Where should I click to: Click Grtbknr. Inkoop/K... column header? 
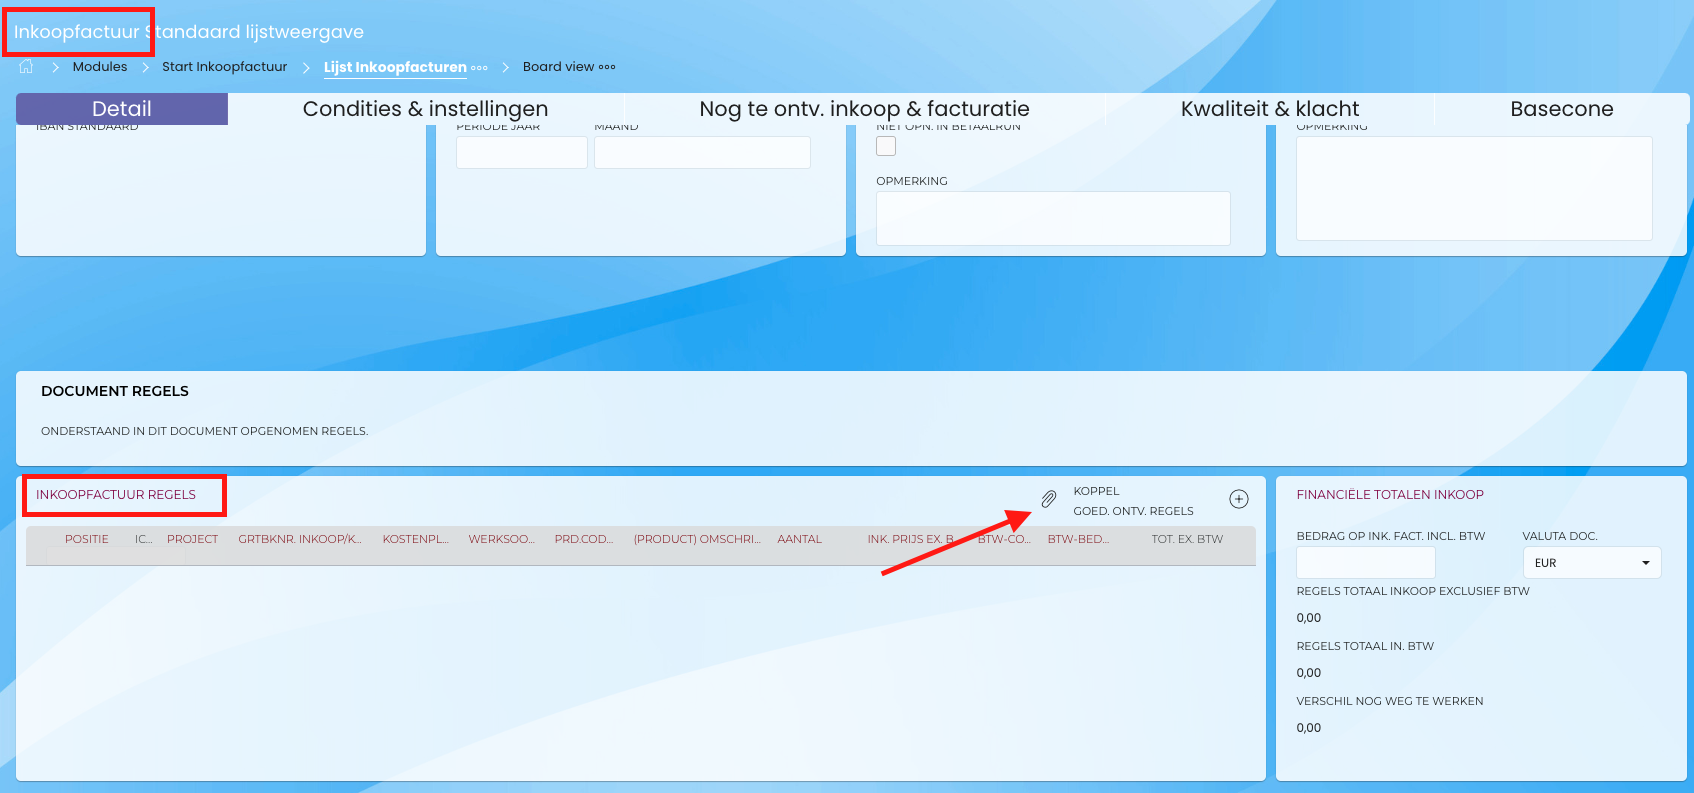(x=300, y=539)
